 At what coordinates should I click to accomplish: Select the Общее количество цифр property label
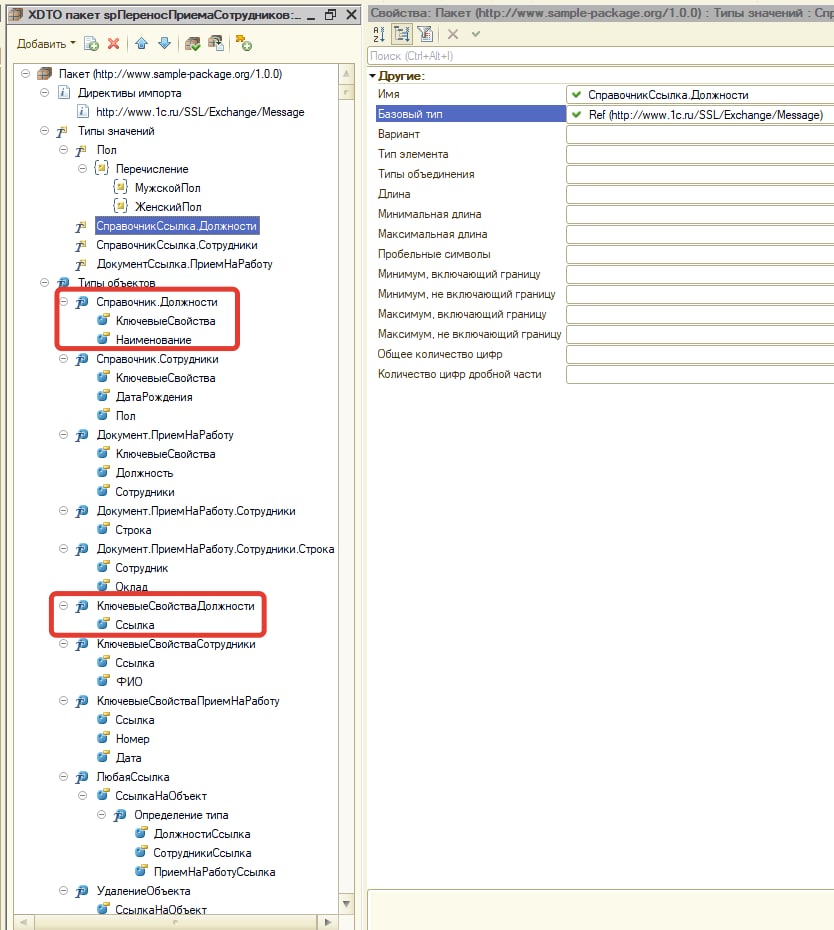tap(440, 353)
